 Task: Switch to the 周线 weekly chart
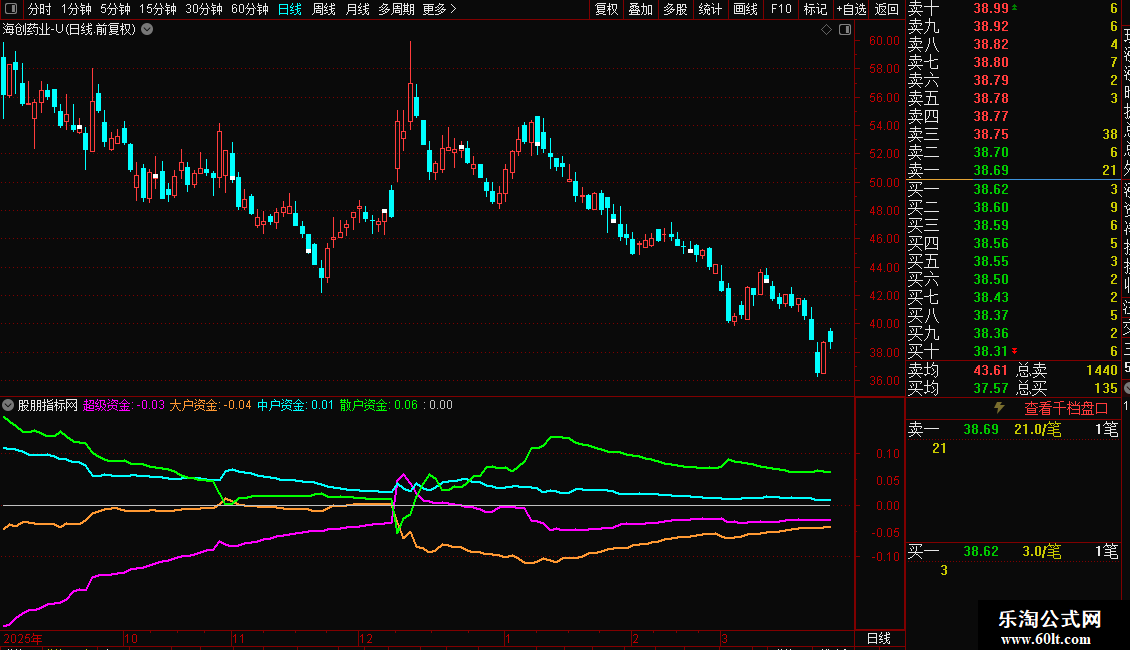coord(324,9)
